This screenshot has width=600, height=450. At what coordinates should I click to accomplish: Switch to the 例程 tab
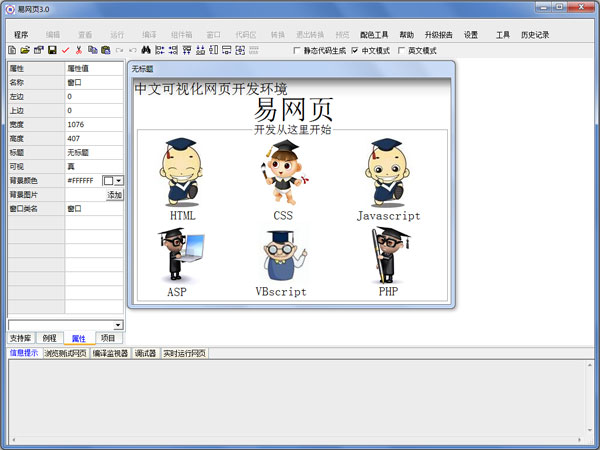(x=49, y=338)
